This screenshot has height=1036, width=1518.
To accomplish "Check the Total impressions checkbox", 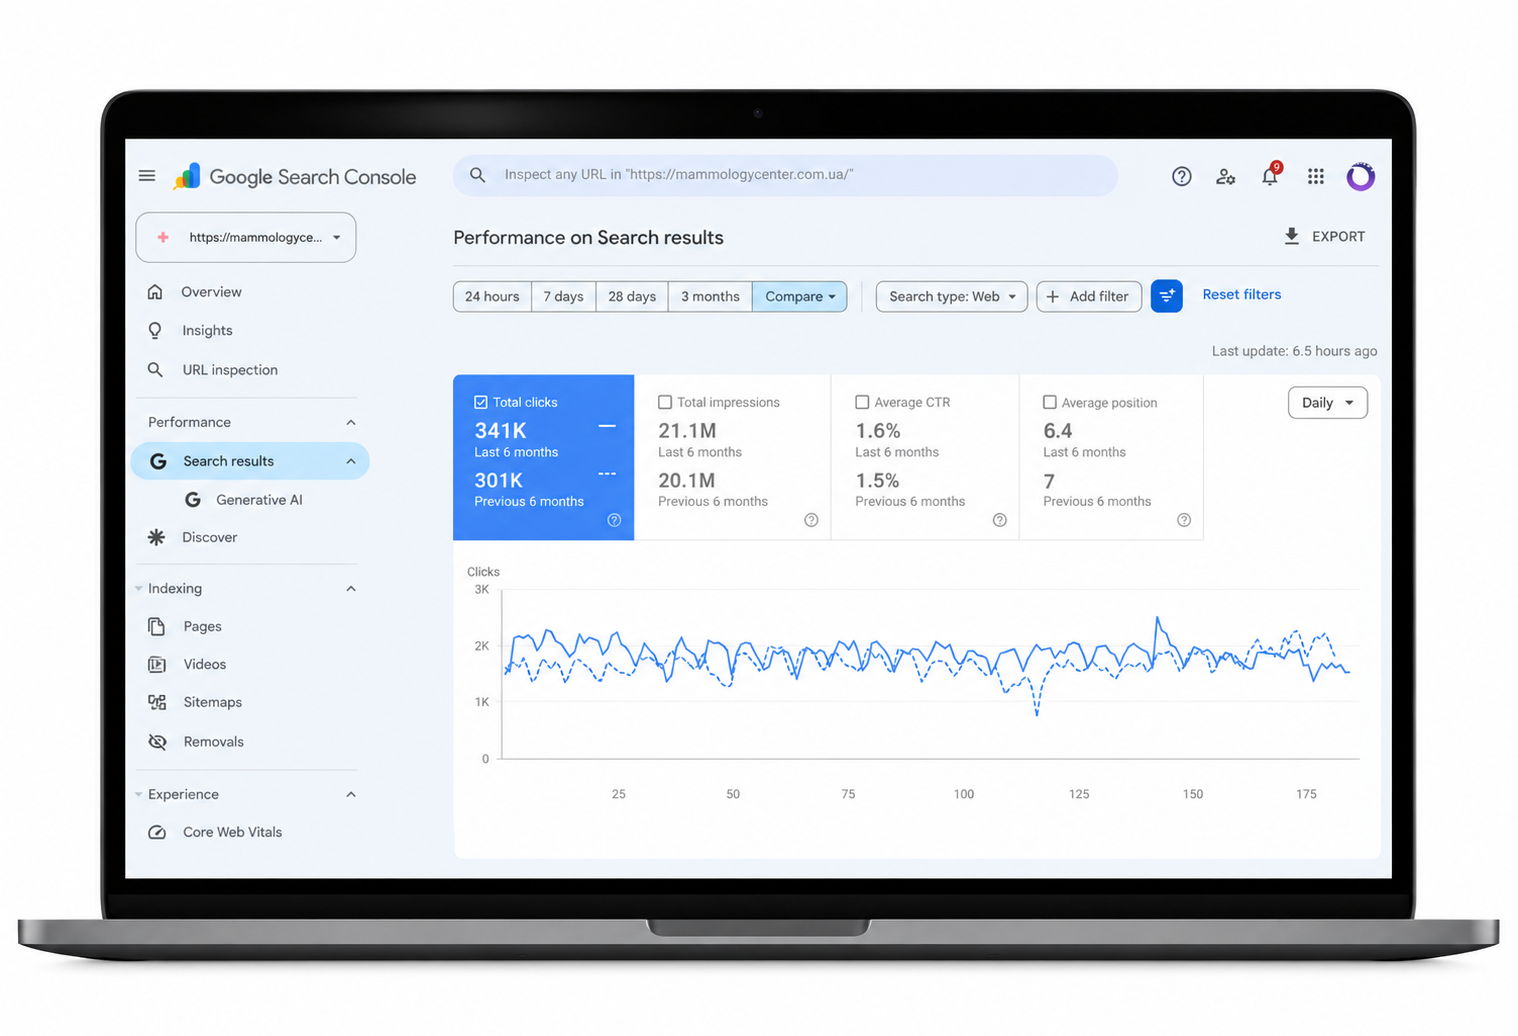I will pos(665,402).
